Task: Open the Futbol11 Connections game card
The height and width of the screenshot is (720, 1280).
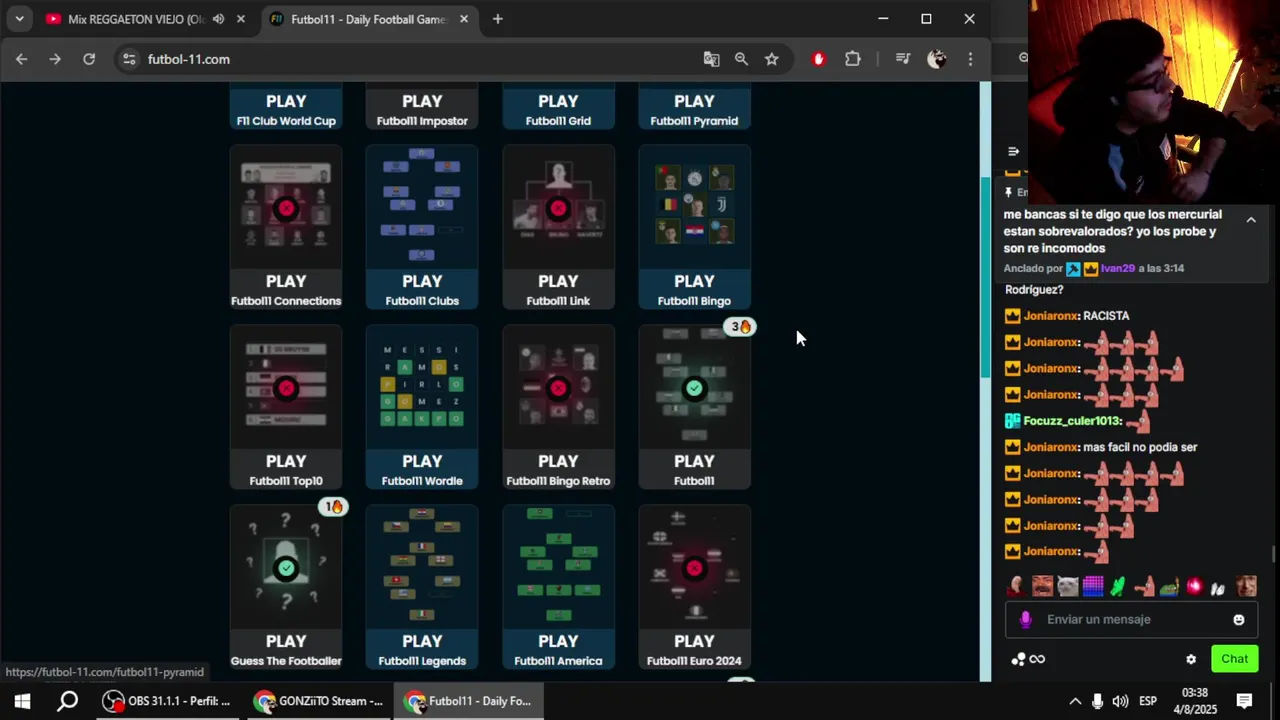Action: coord(286,227)
